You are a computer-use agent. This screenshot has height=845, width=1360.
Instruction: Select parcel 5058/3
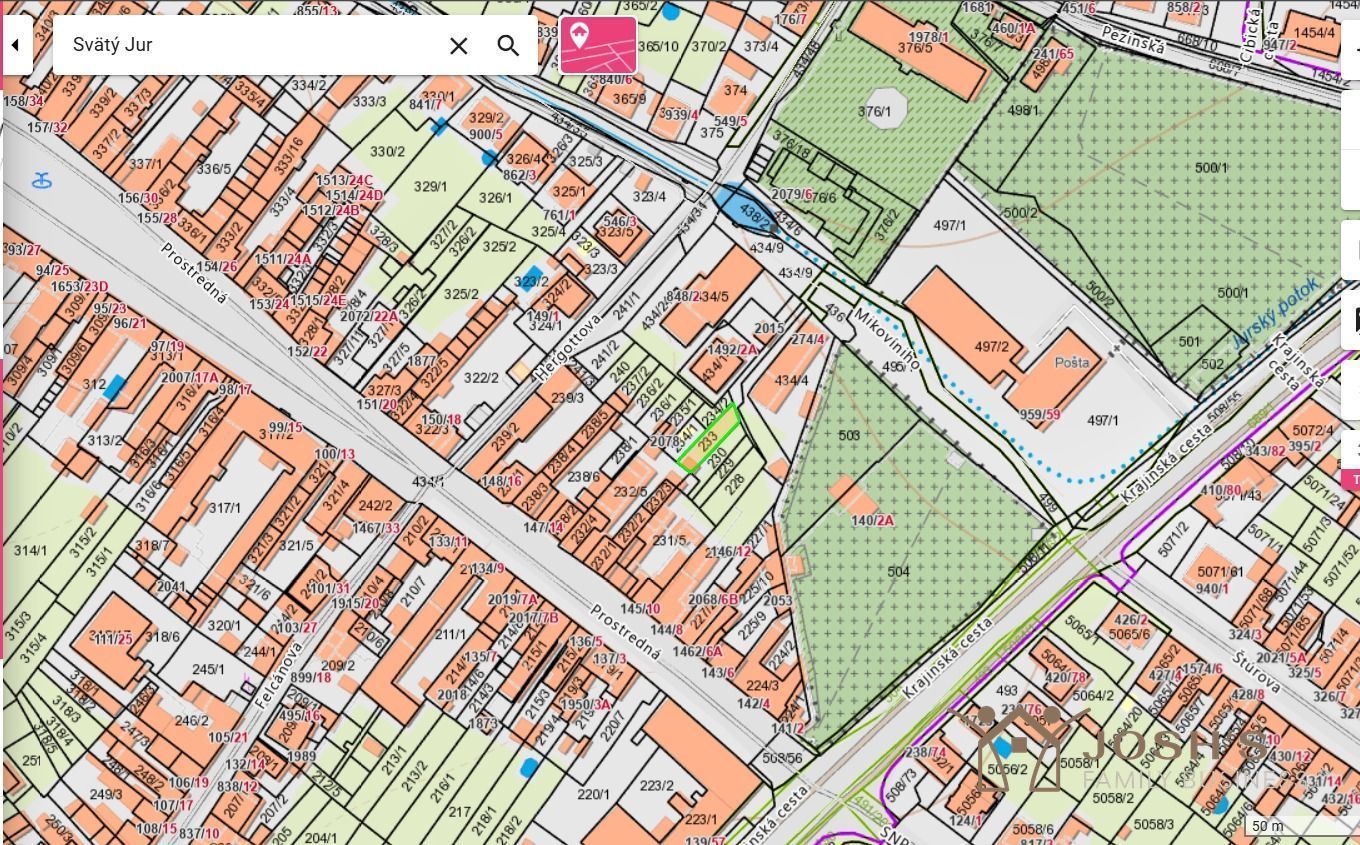pos(1154,824)
